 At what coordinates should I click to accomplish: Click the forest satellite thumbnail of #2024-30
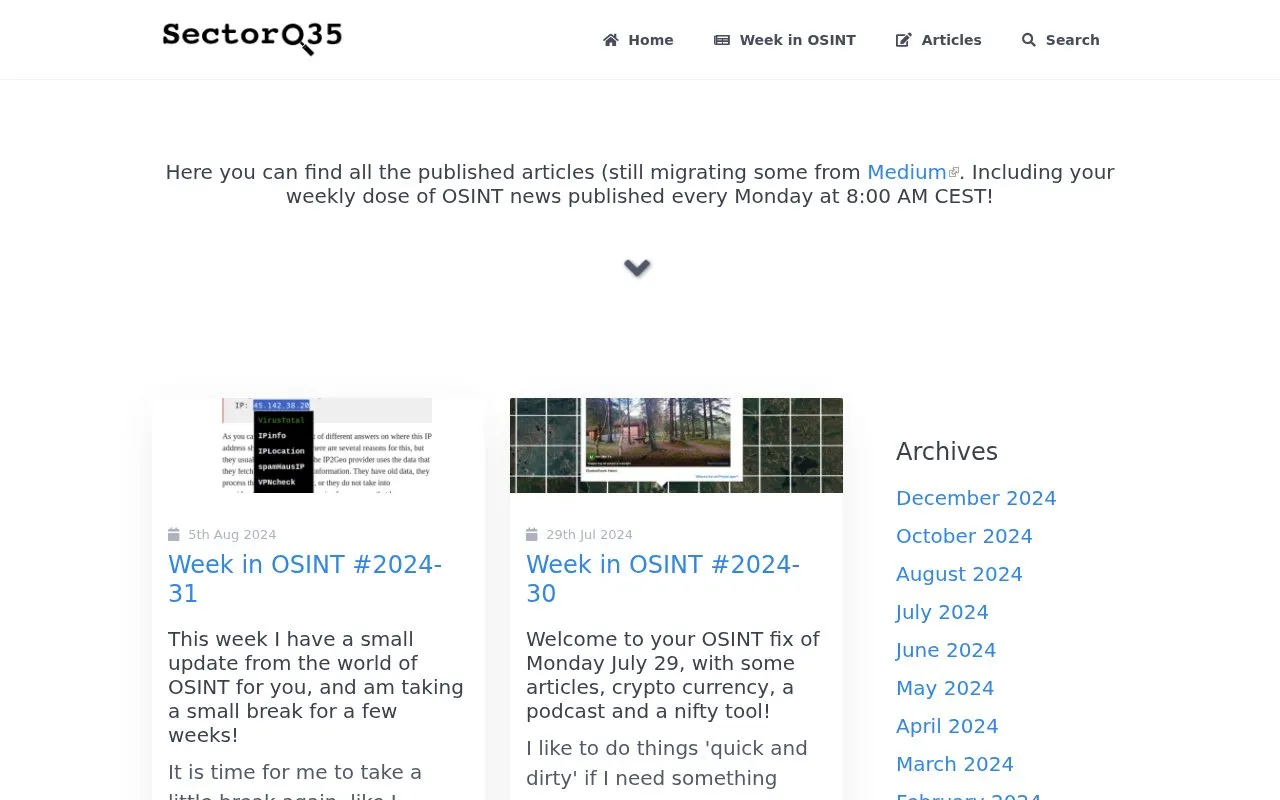(x=676, y=445)
